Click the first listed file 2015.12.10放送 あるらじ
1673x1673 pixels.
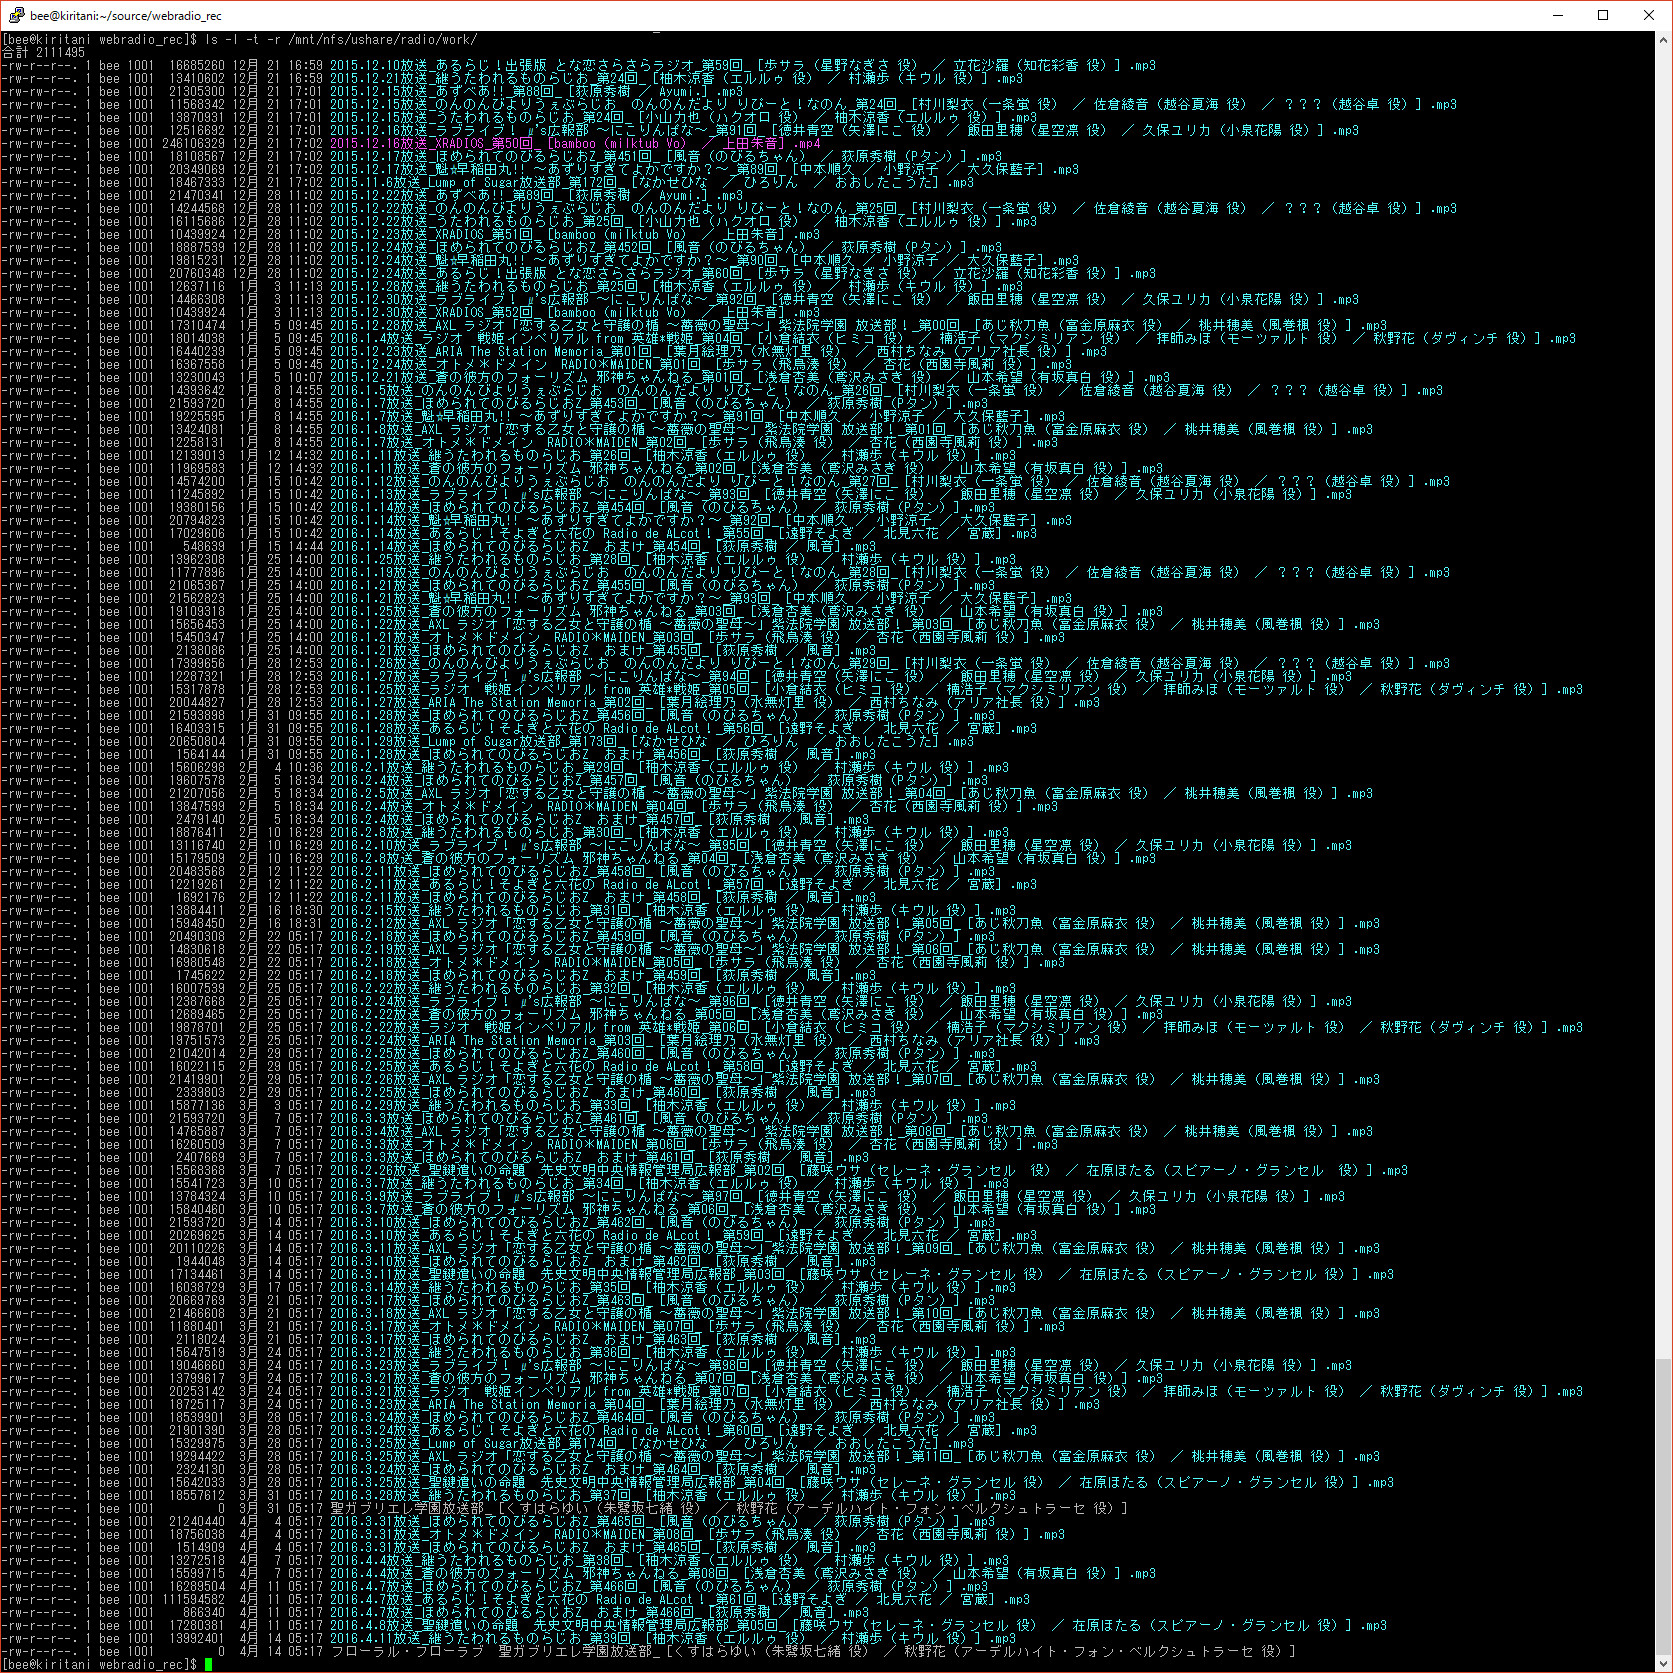click(743, 66)
